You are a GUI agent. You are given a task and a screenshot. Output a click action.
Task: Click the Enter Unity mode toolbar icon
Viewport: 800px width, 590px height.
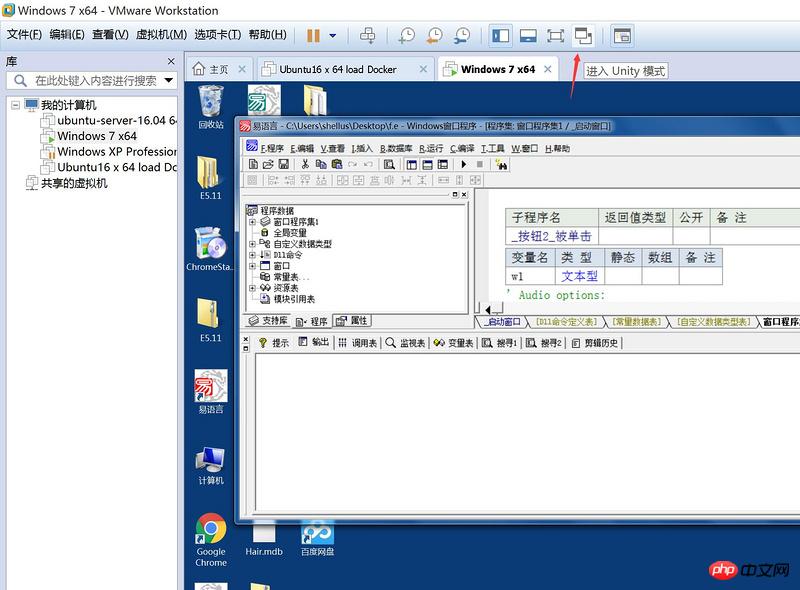point(583,36)
